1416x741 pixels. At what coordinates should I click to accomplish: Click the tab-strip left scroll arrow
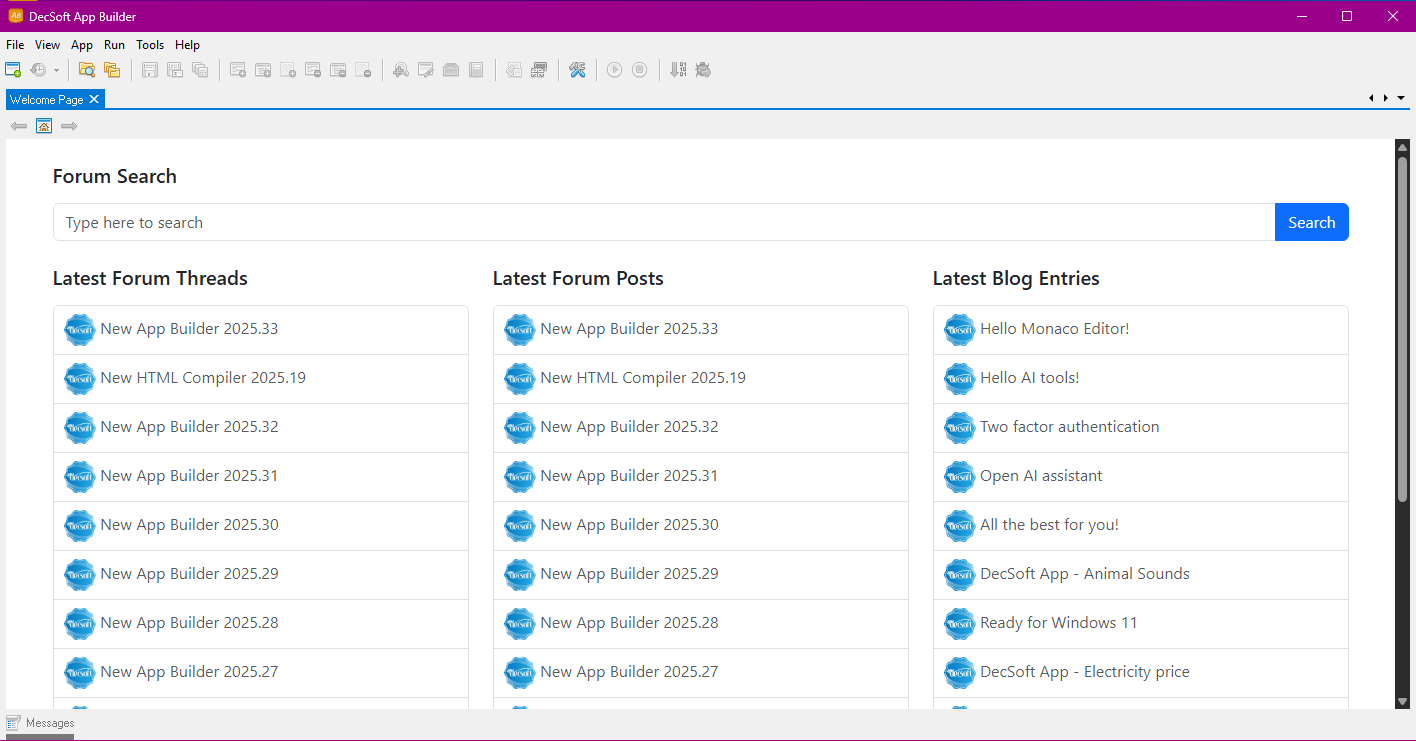[1371, 98]
